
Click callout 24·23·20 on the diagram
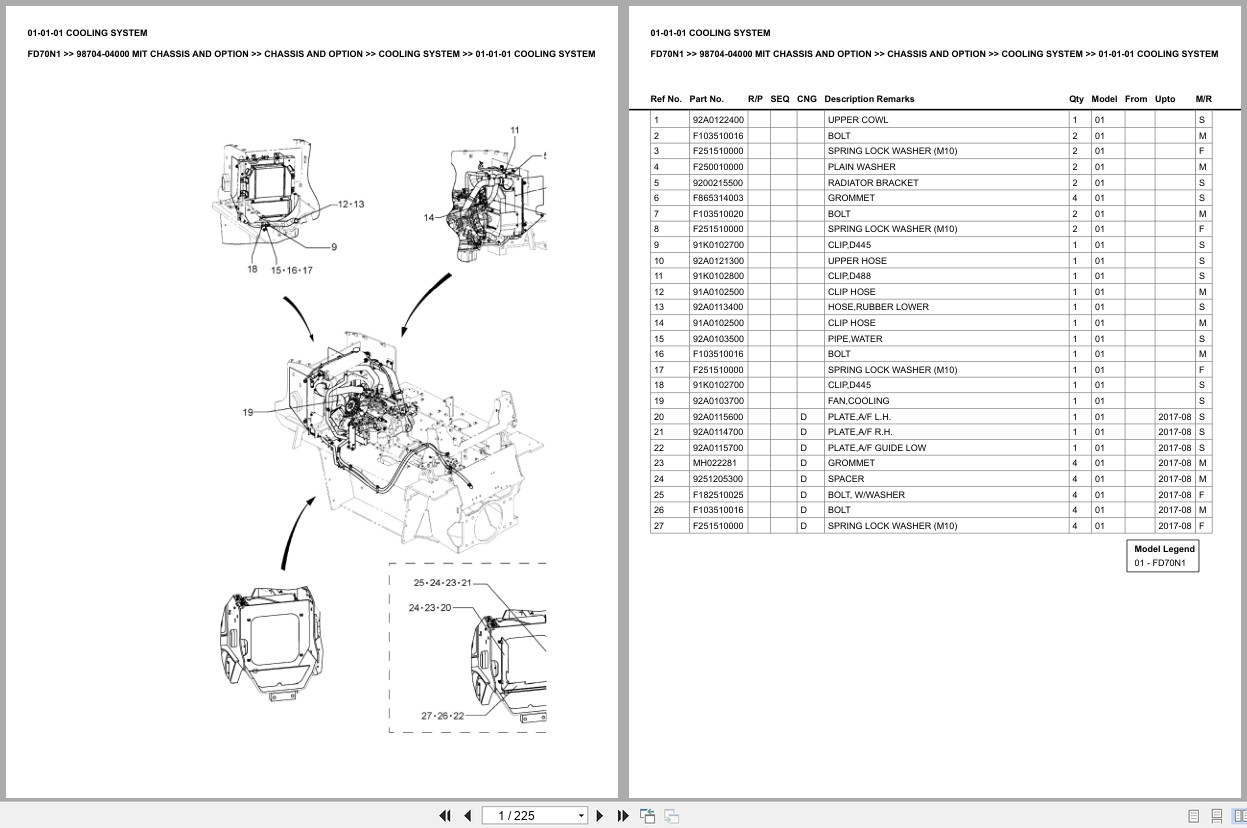pyautogui.click(x=430, y=607)
